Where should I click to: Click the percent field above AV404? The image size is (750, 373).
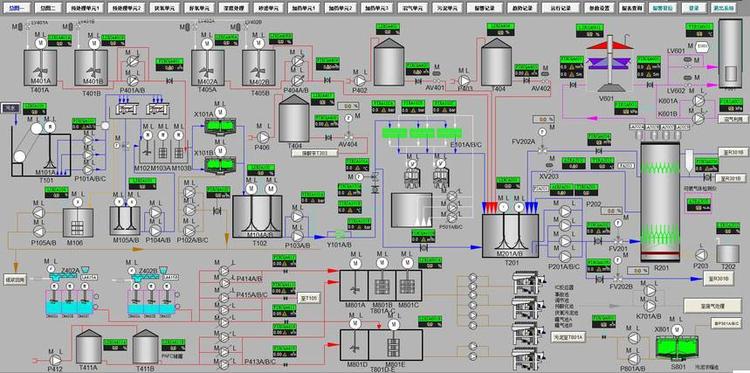point(348,106)
